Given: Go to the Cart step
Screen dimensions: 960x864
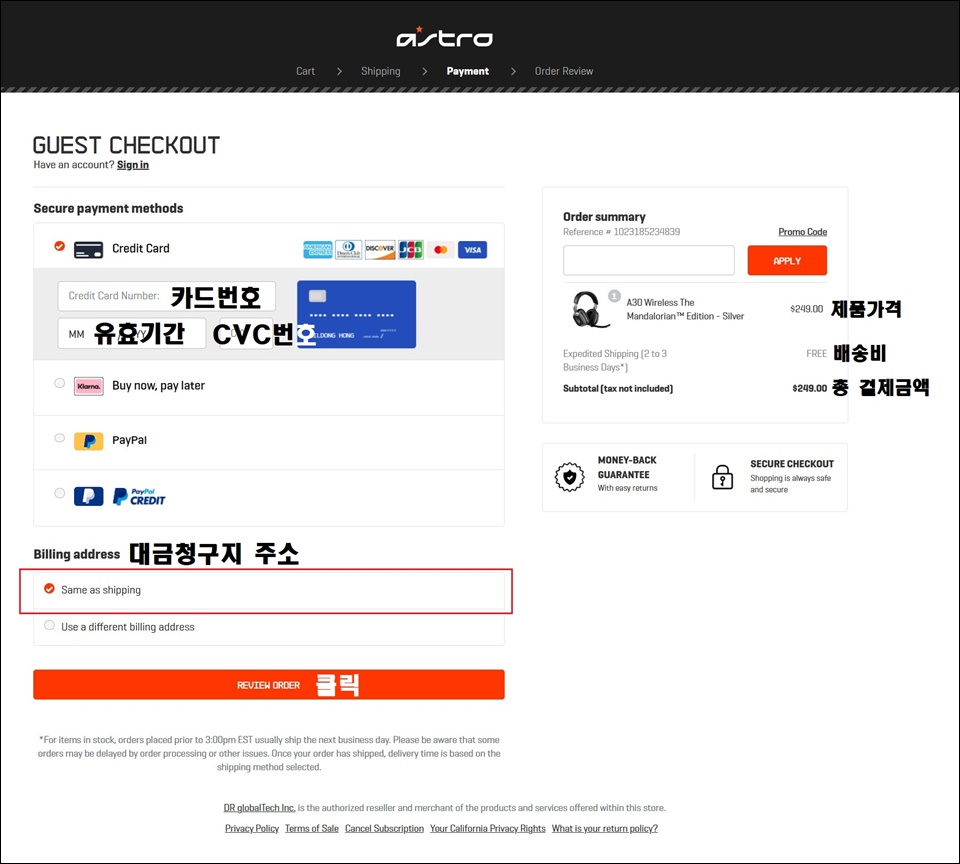Looking at the screenshot, I should pyautogui.click(x=306, y=71).
